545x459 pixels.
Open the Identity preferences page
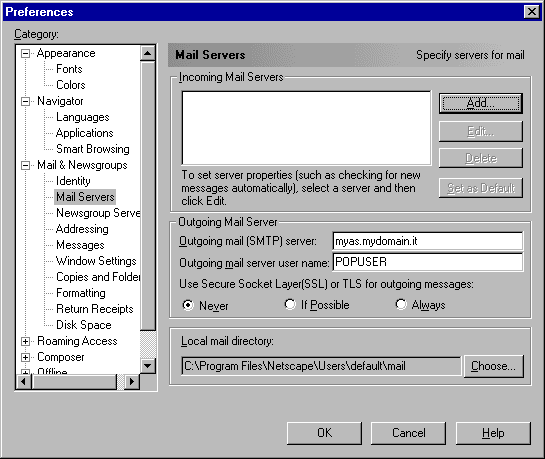point(73,181)
